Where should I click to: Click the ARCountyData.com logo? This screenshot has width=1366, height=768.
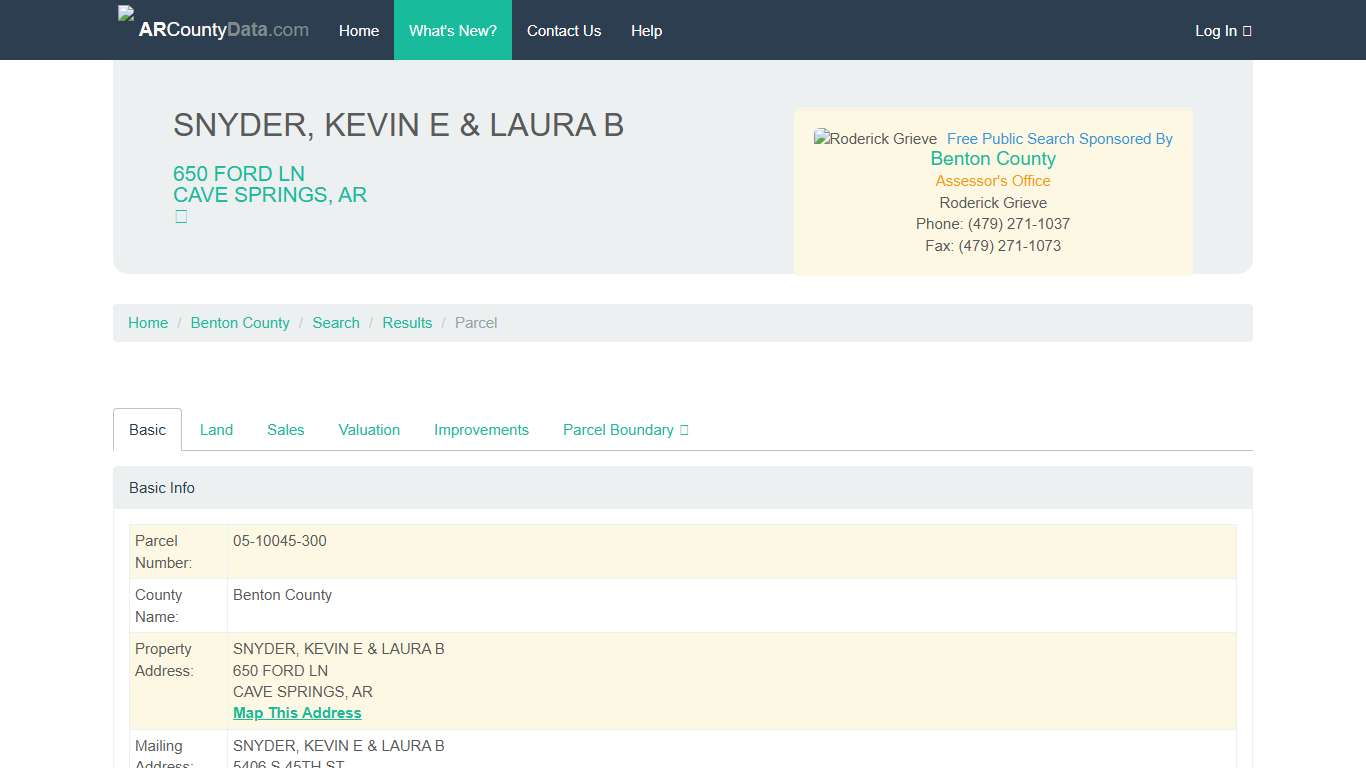pyautogui.click(x=214, y=30)
